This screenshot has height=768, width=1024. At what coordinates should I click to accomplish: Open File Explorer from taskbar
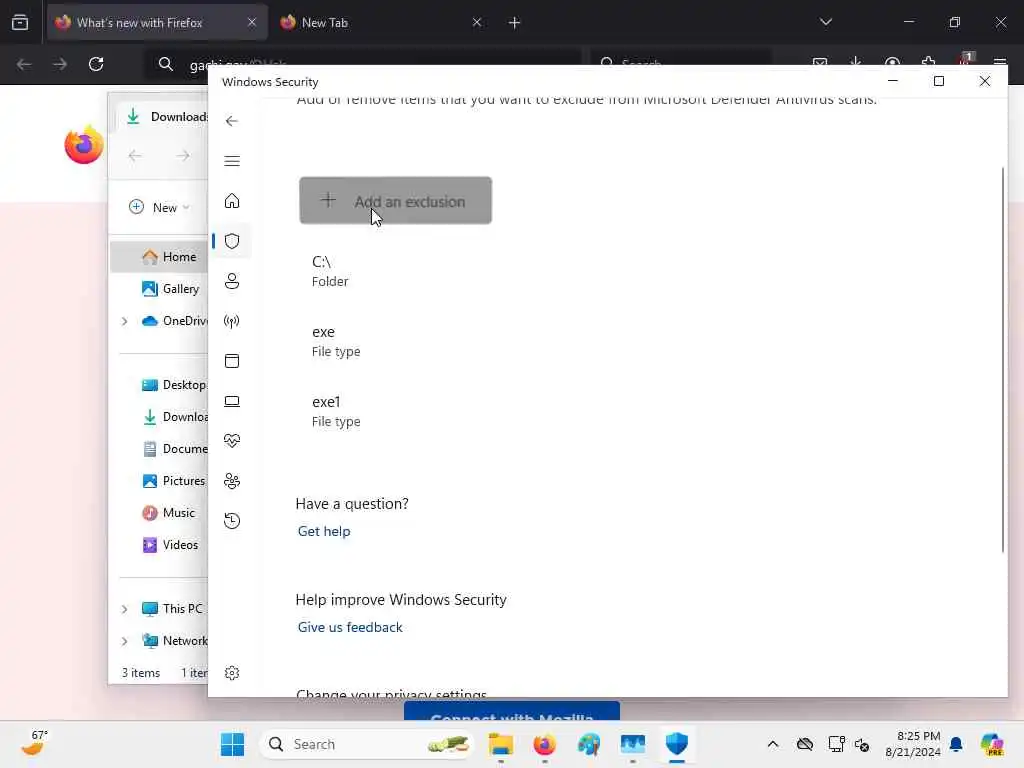click(501, 744)
